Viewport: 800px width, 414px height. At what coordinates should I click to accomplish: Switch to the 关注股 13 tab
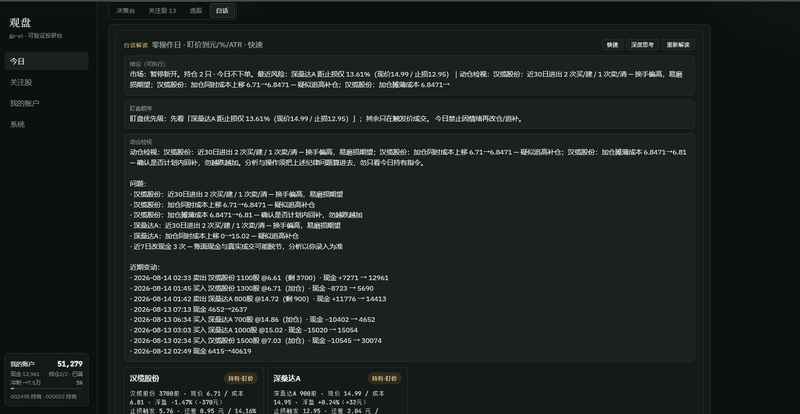162,11
